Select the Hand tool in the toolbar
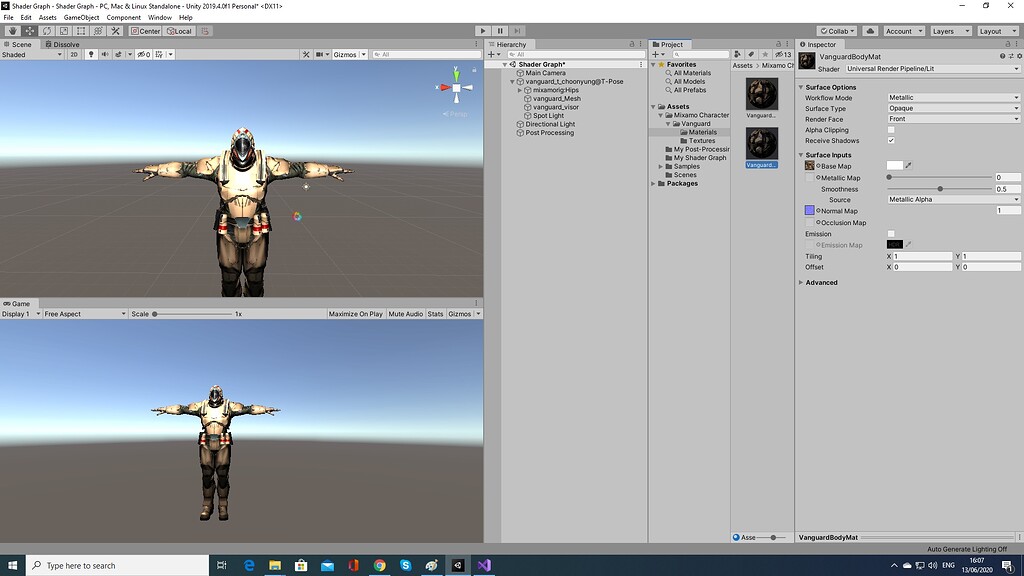The height and width of the screenshot is (576, 1024). pyautogui.click(x=12, y=31)
